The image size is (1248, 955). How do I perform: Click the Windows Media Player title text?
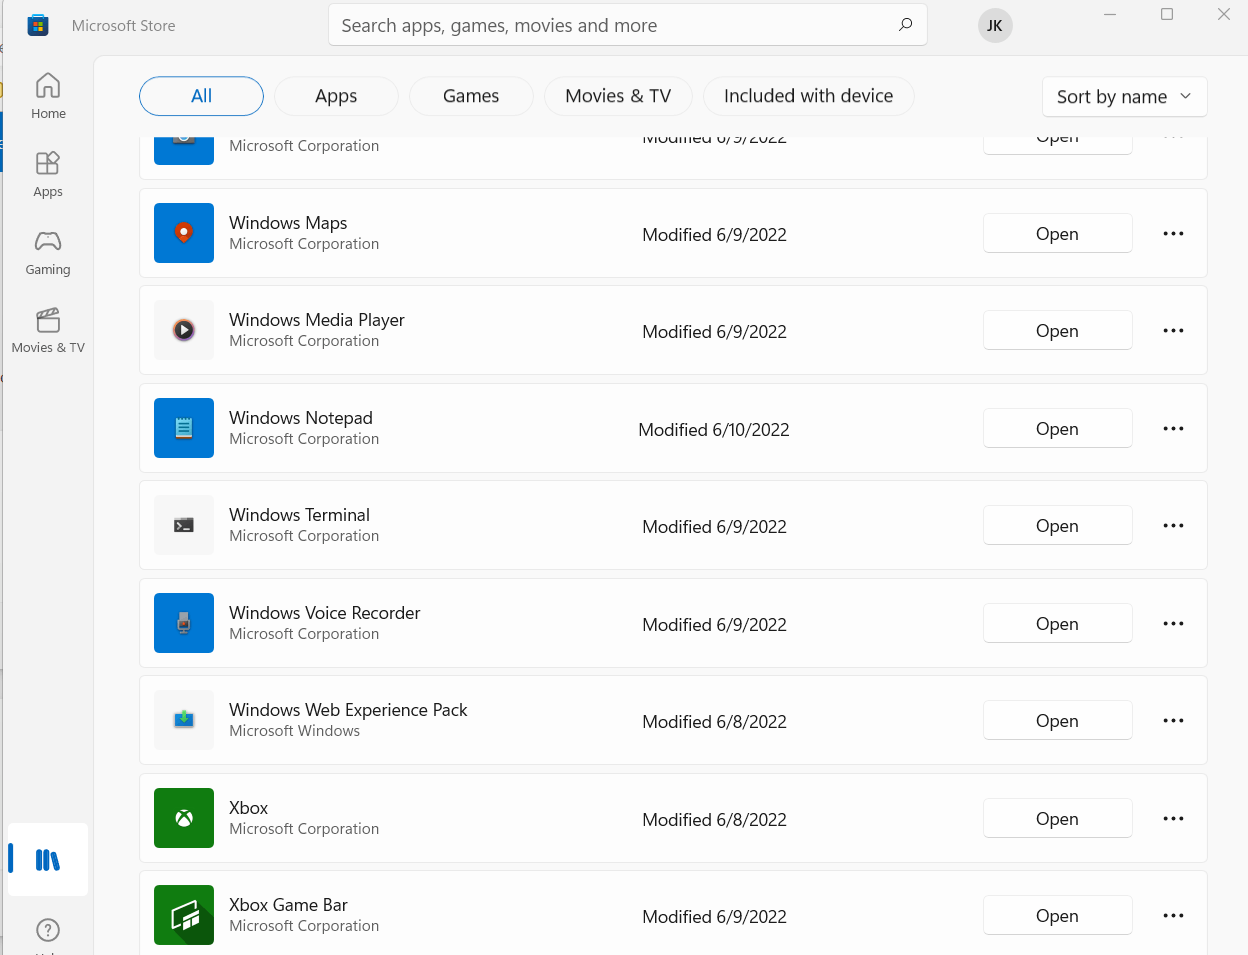coord(317,319)
